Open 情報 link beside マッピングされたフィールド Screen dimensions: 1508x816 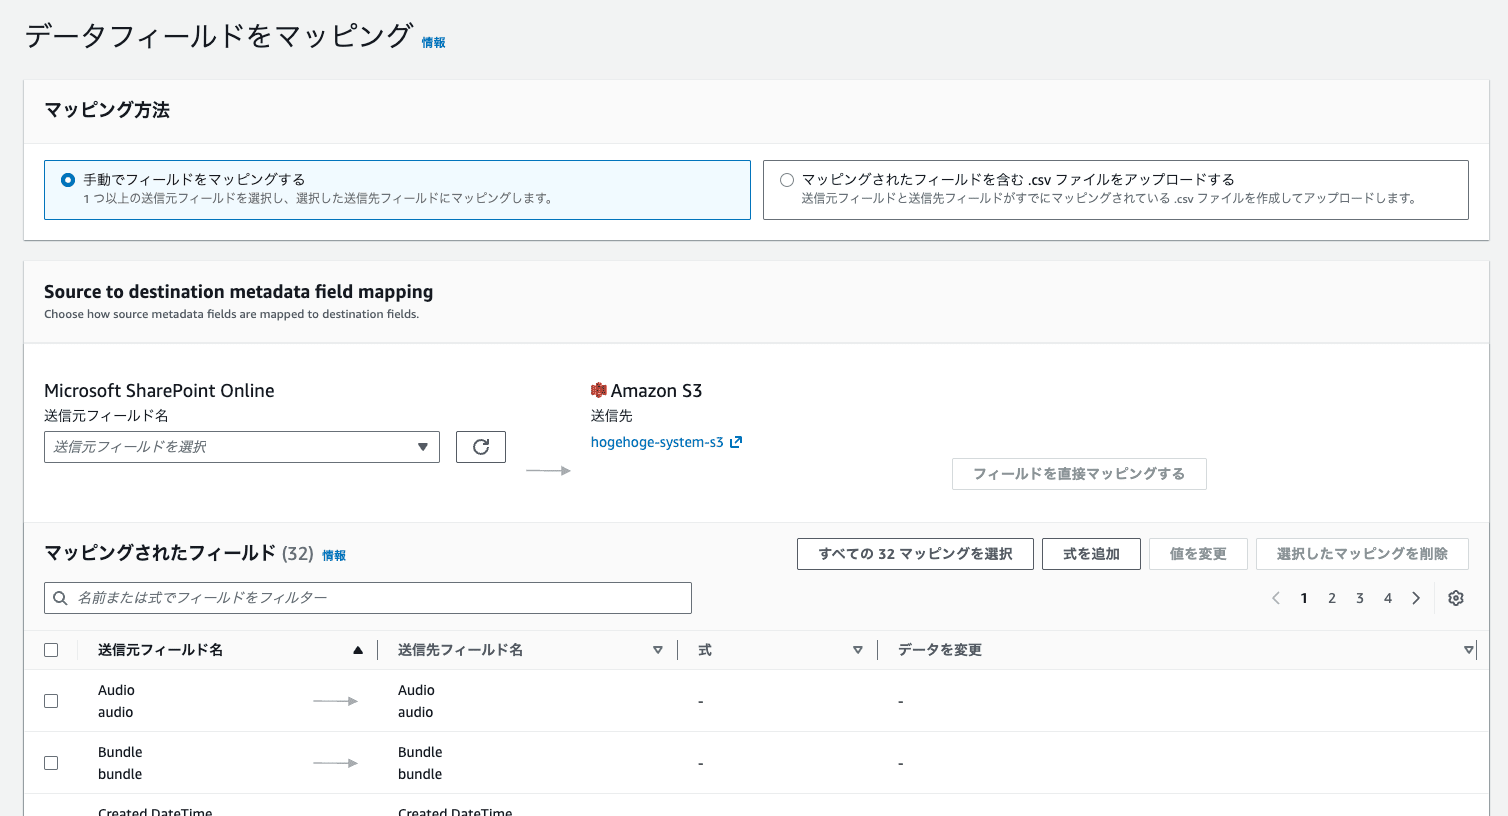click(x=334, y=556)
